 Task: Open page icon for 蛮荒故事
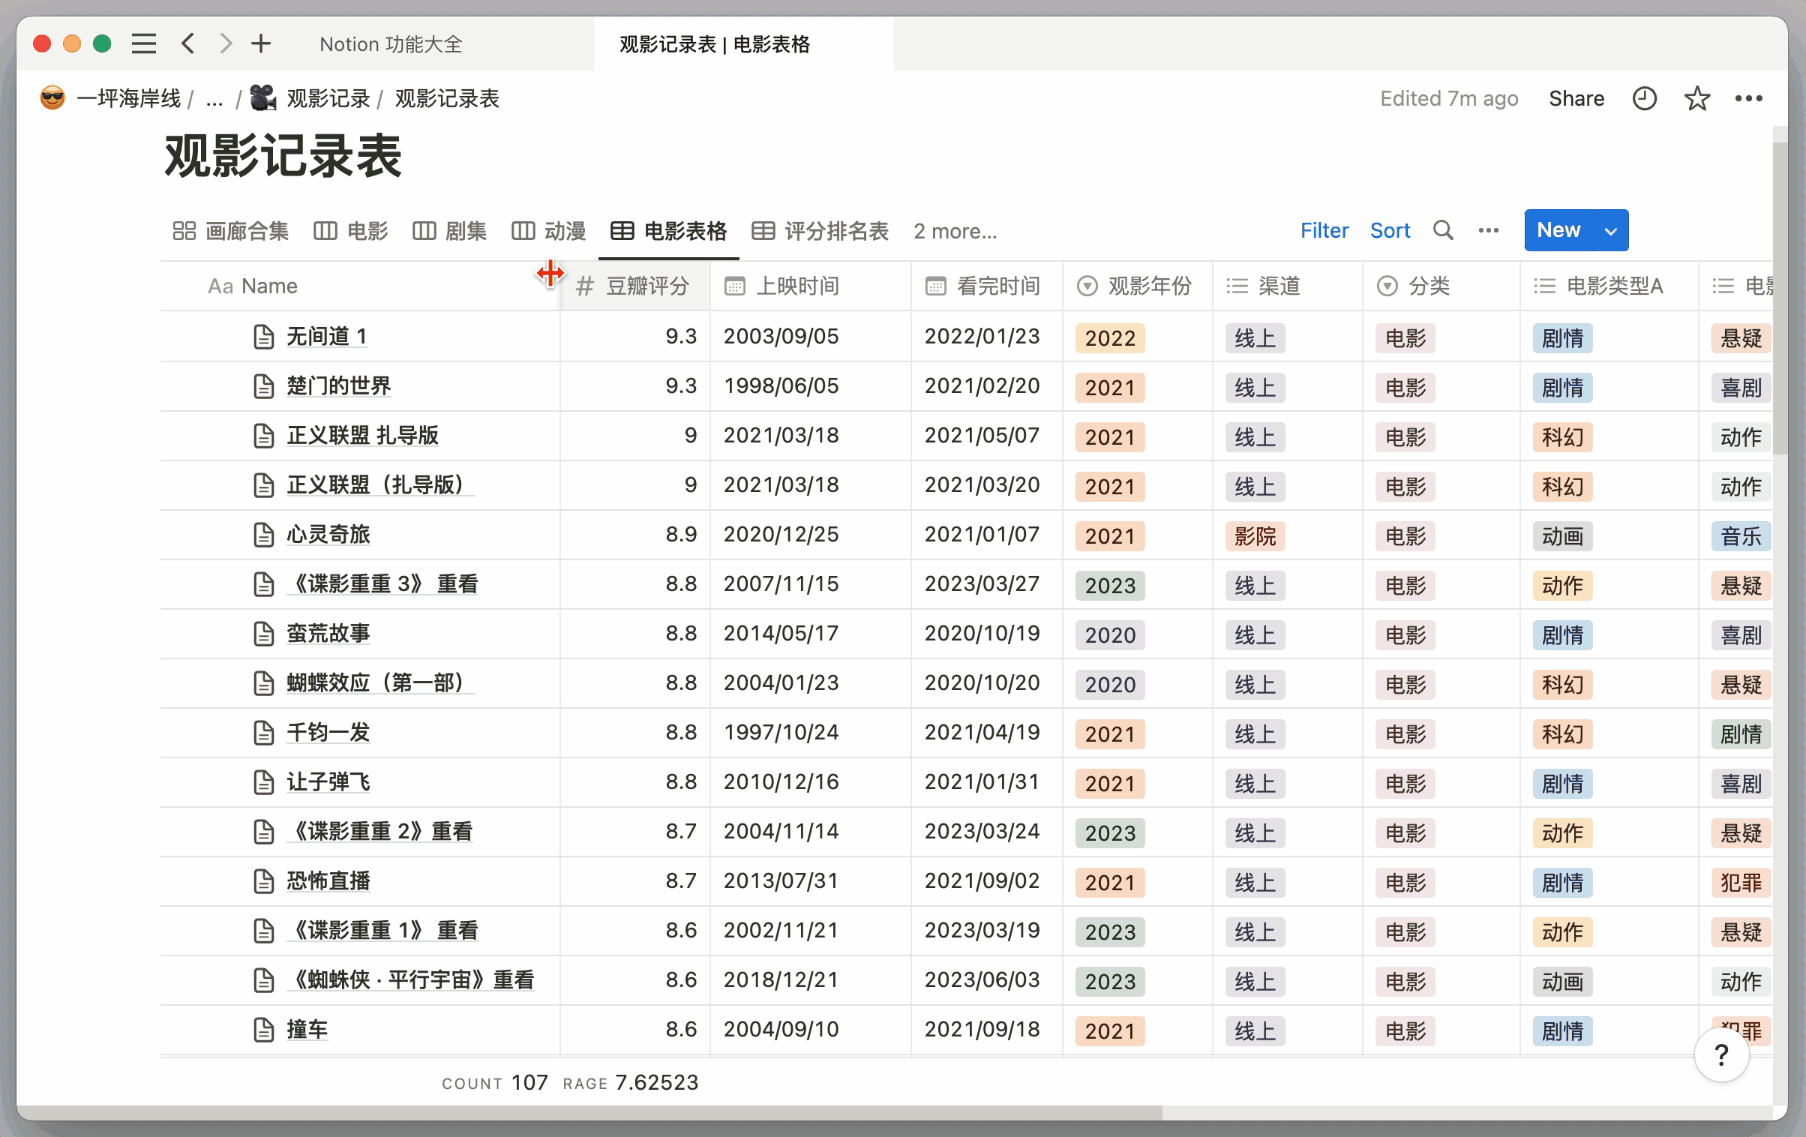(264, 634)
